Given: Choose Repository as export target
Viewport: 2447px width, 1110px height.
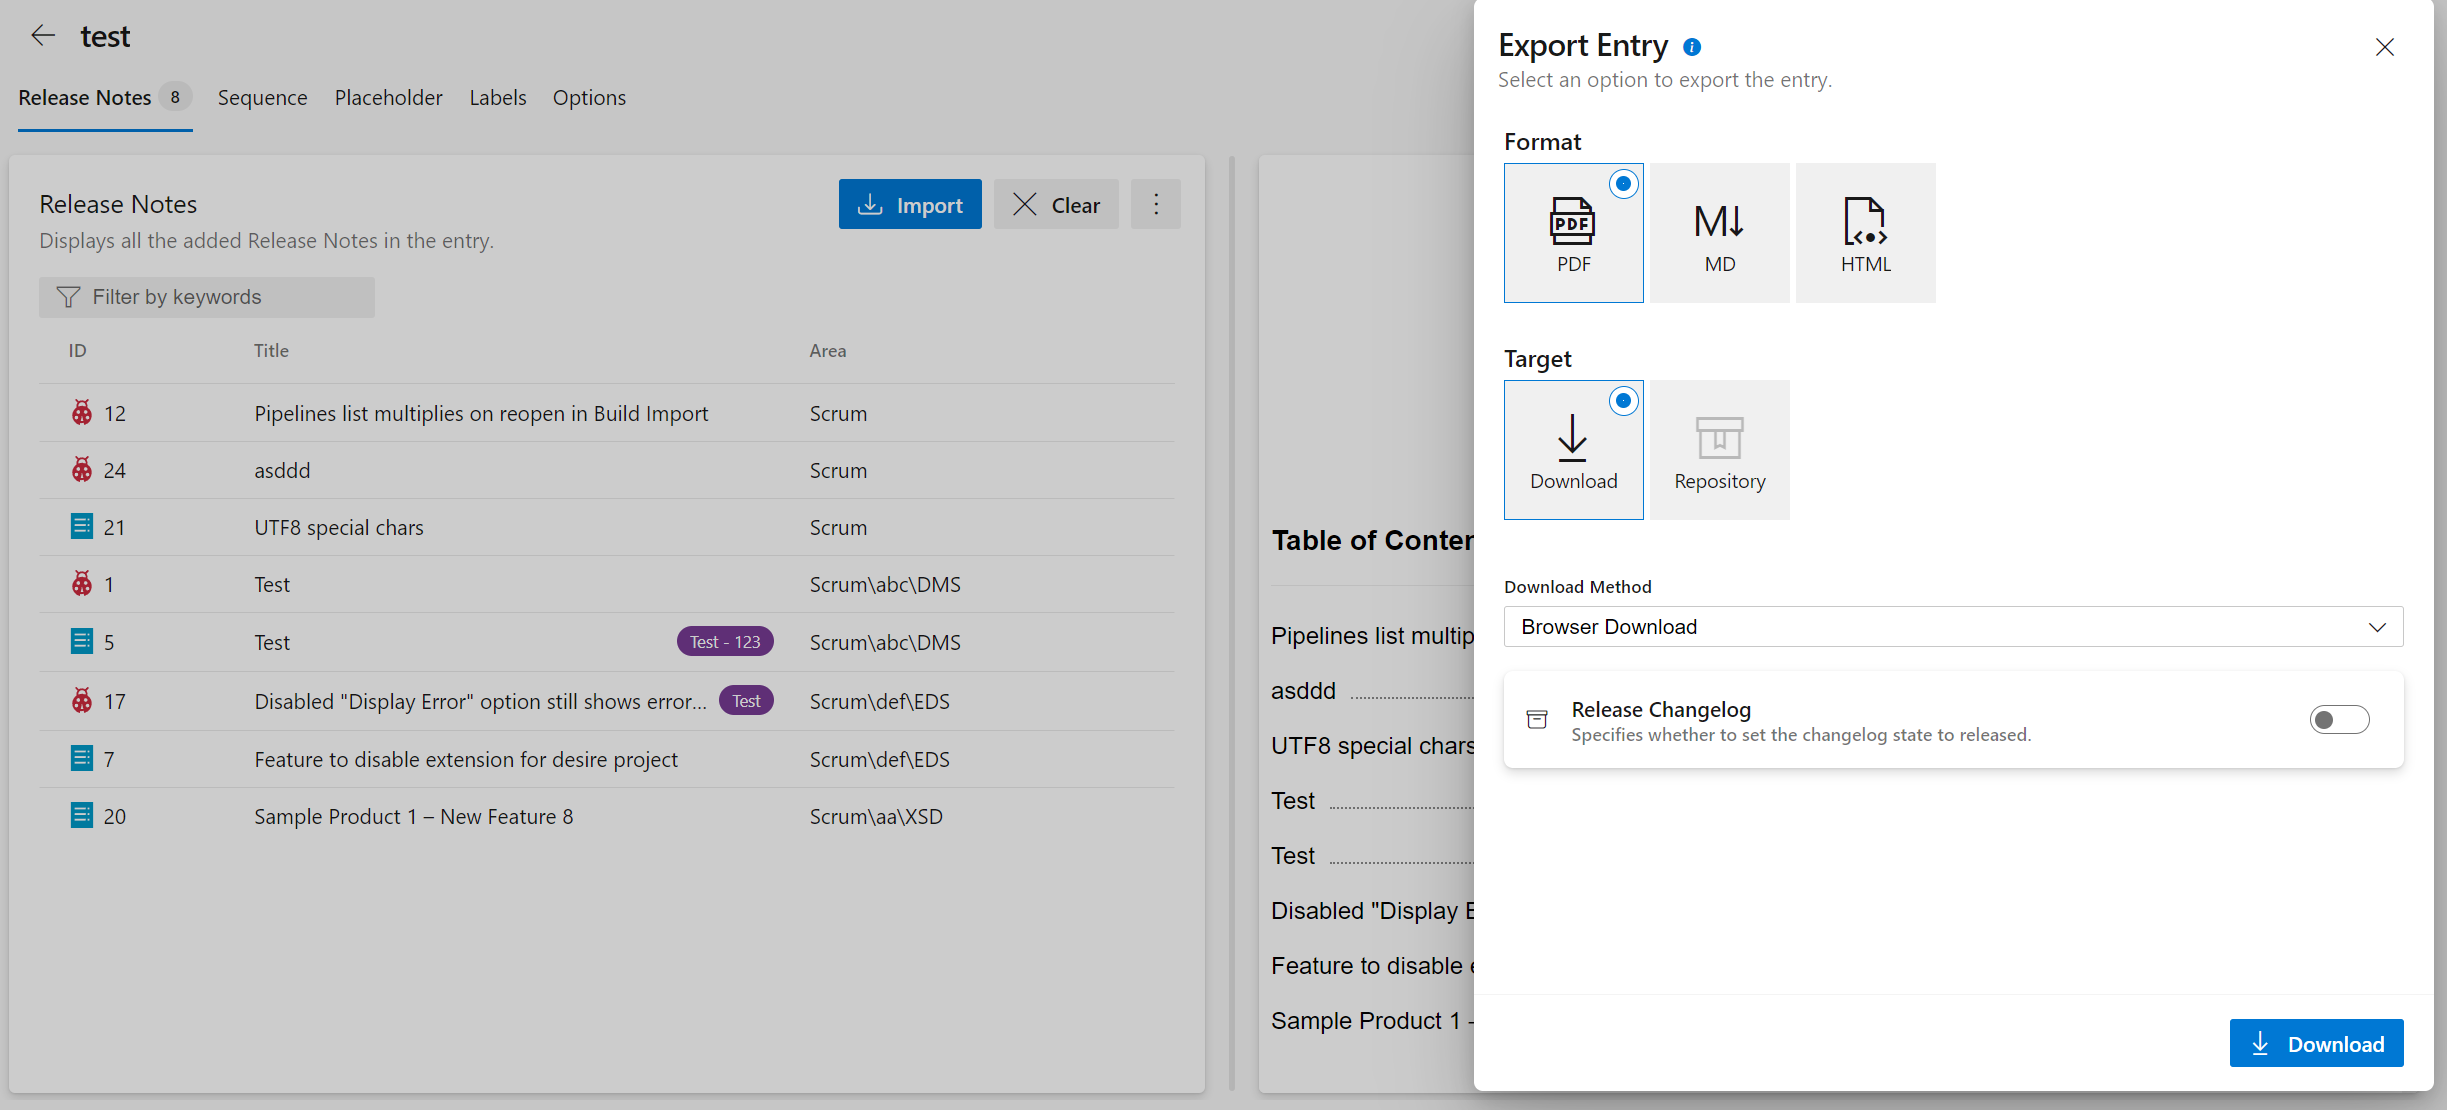Looking at the screenshot, I should 1718,449.
